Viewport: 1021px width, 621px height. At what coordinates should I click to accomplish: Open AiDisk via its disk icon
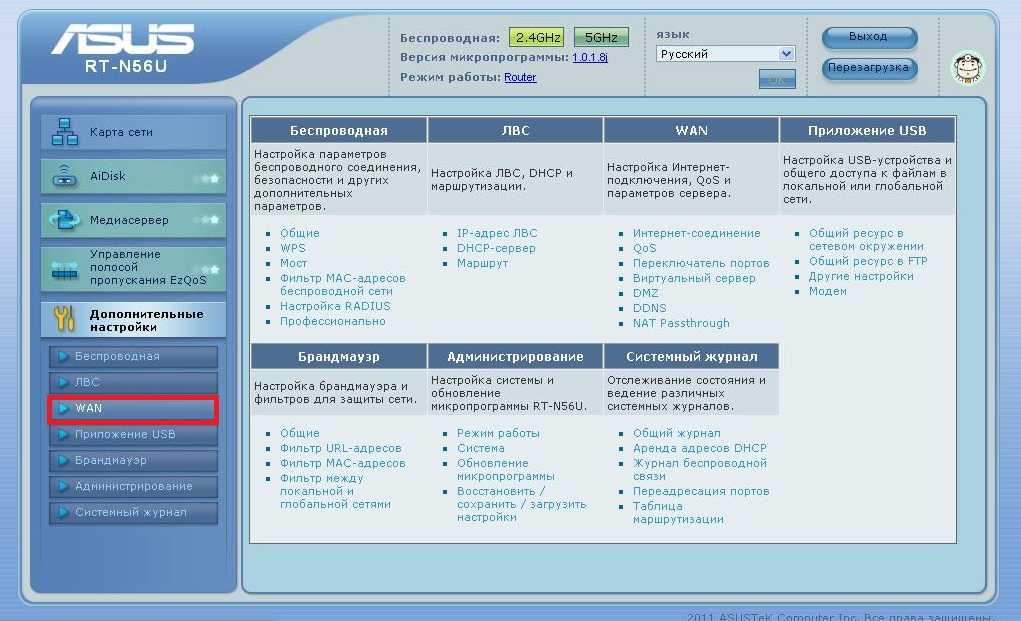[65, 176]
